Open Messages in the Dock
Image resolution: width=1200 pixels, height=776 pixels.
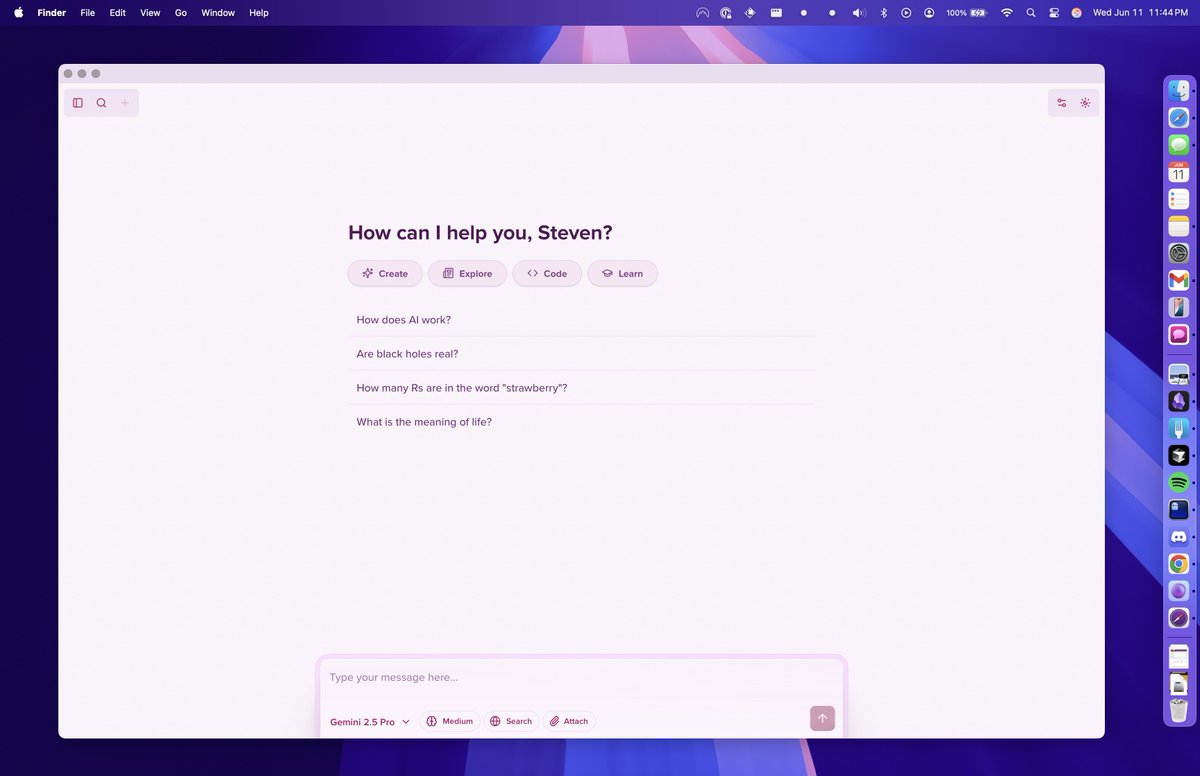click(1179, 145)
